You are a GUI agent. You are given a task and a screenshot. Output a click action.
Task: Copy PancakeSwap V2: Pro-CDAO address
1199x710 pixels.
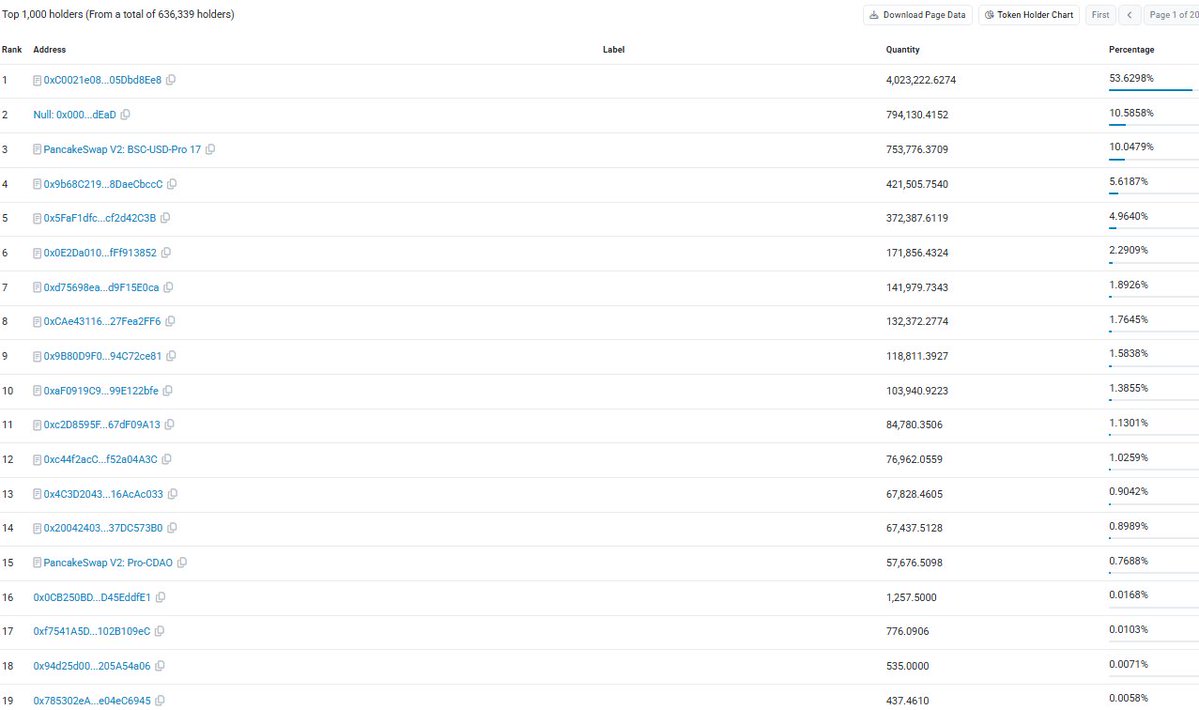point(182,562)
